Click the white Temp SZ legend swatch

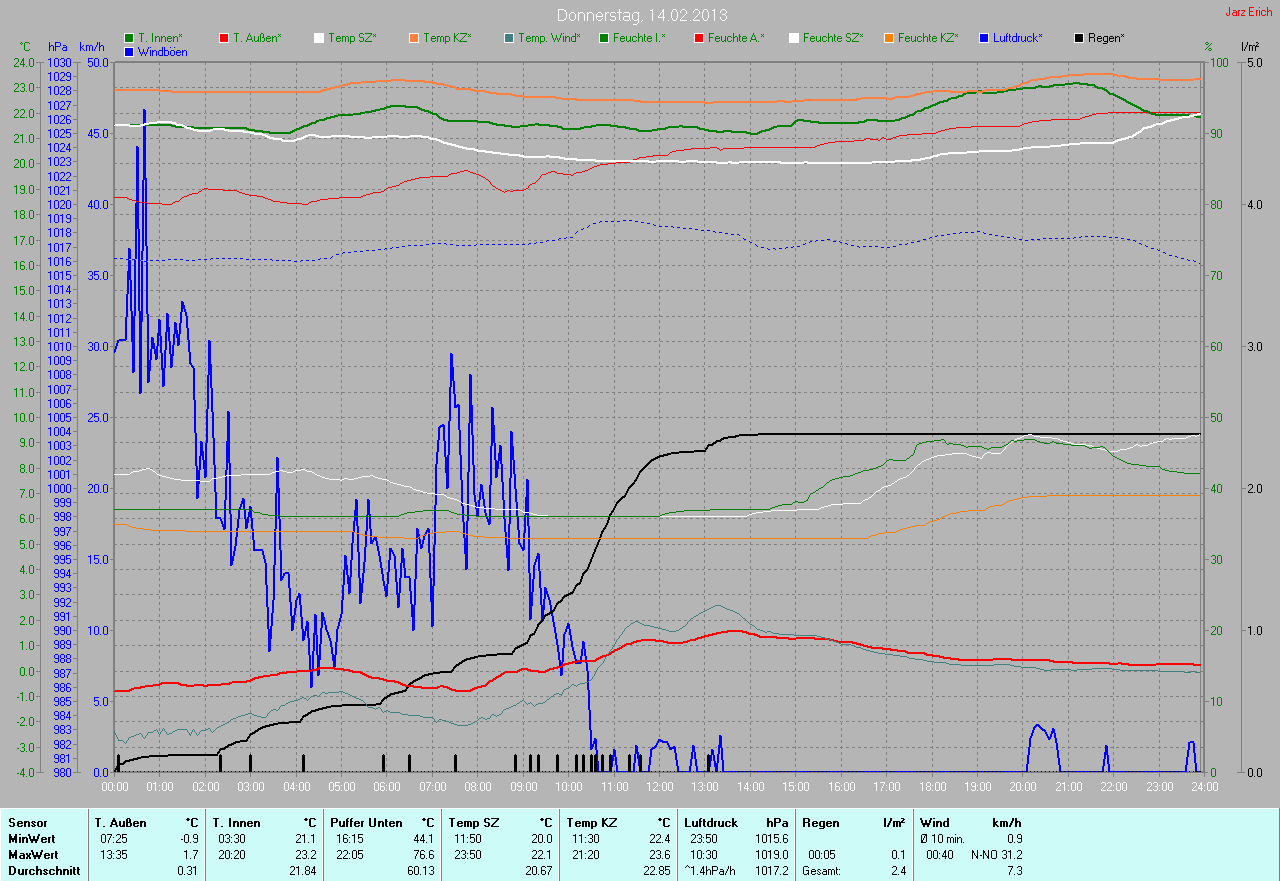click(x=319, y=38)
